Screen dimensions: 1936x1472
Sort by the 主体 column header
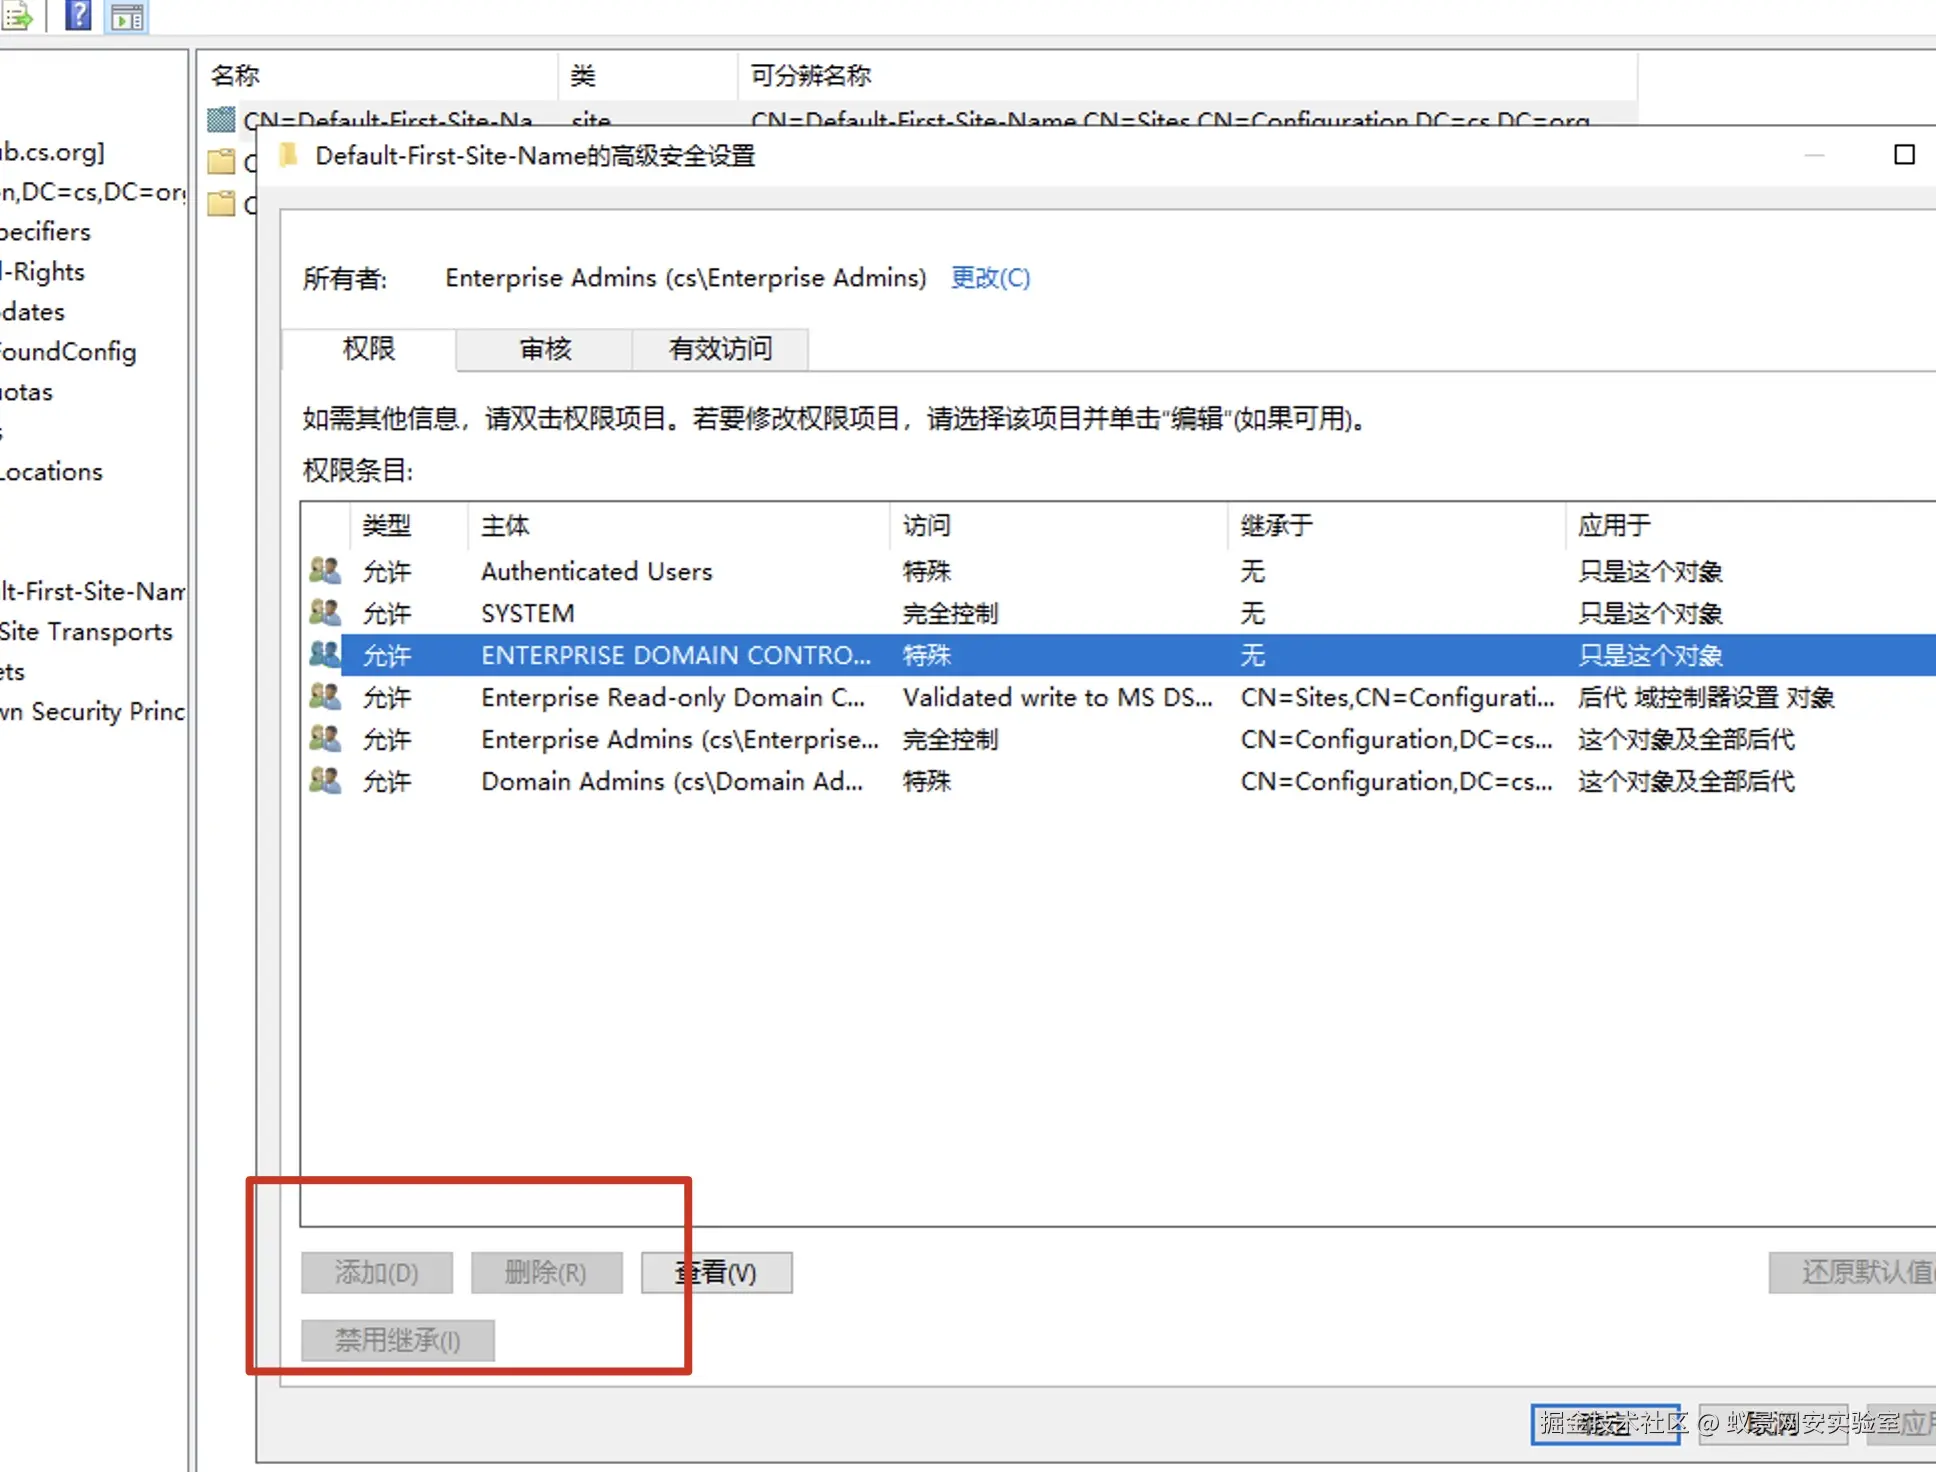(505, 526)
